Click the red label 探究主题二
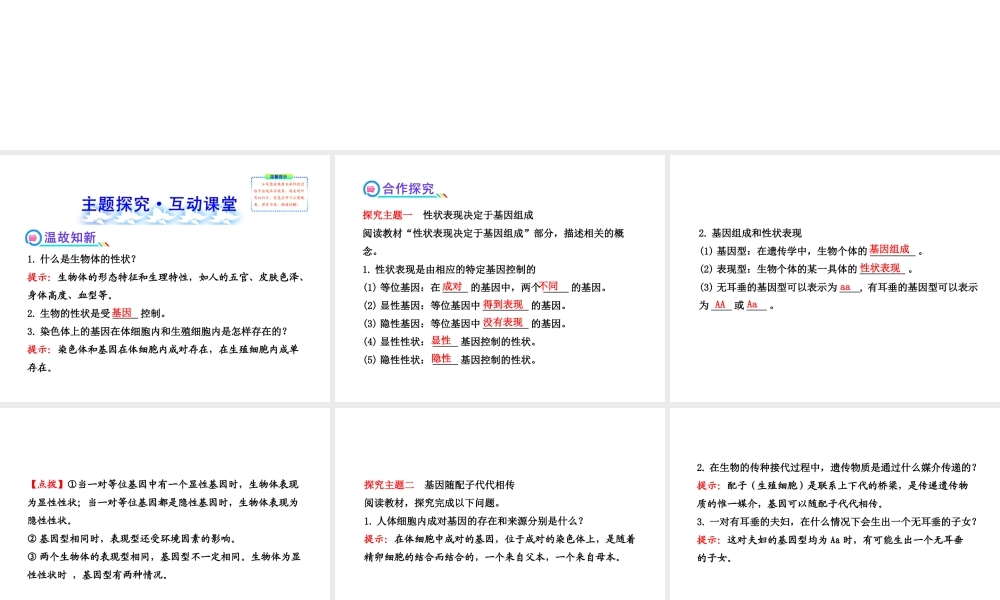Viewport: 1000px width, 600px height. pyautogui.click(x=389, y=485)
